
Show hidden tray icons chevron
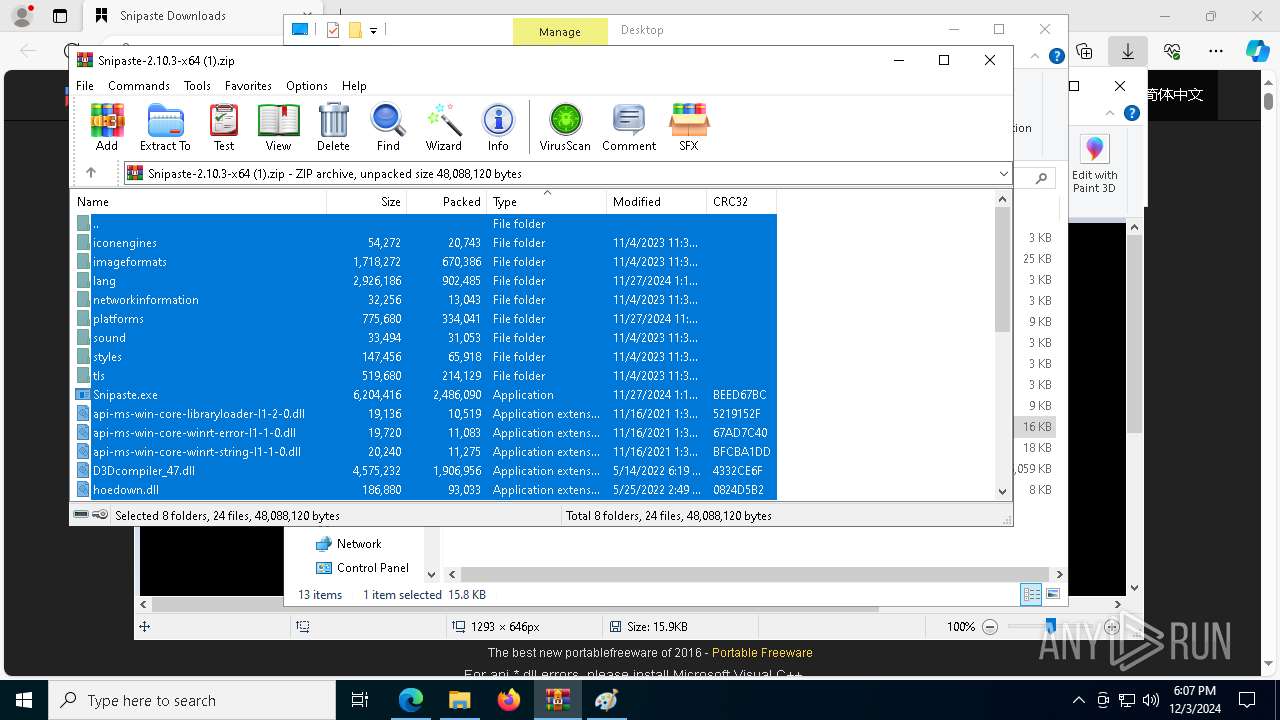[x=1078, y=700]
